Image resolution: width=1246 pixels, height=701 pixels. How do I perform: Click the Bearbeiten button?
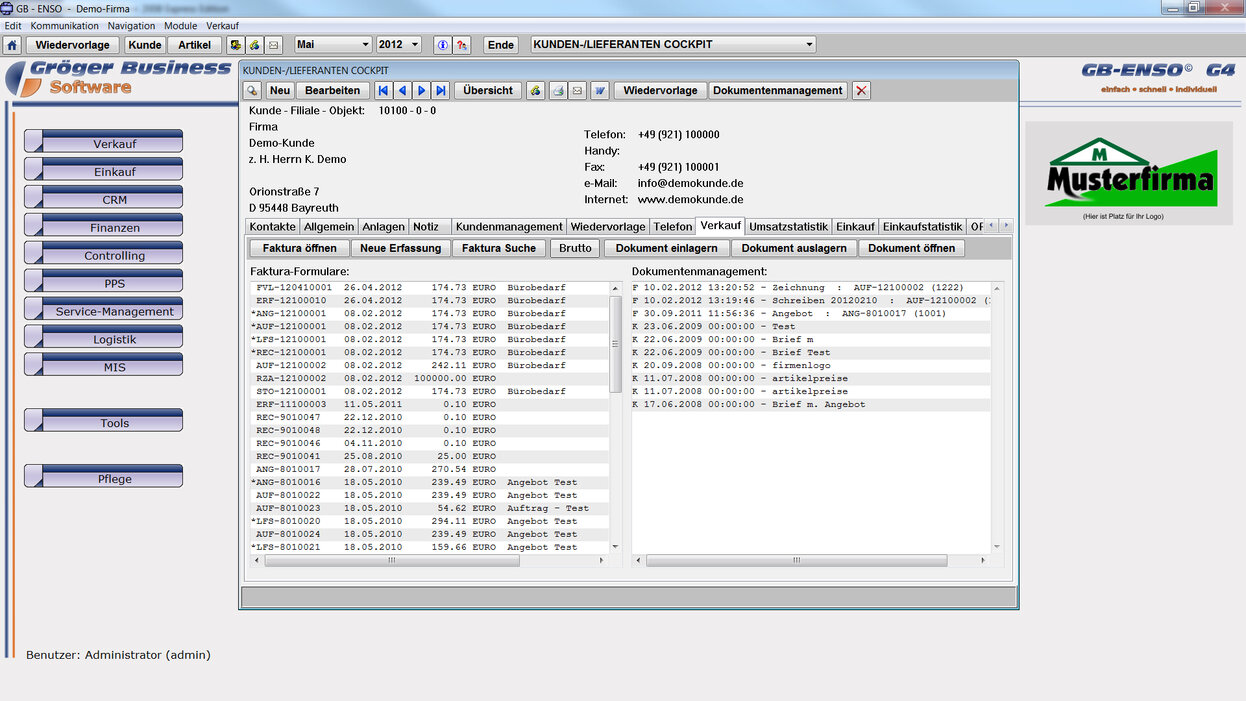tap(333, 90)
